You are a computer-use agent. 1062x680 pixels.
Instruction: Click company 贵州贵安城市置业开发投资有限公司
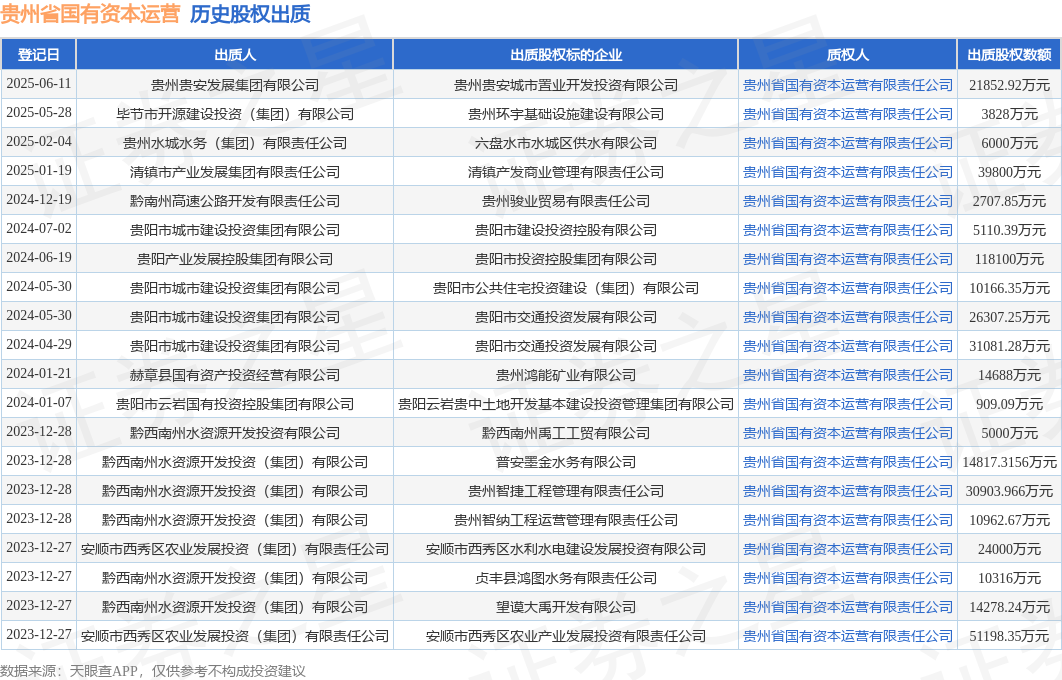click(566, 85)
